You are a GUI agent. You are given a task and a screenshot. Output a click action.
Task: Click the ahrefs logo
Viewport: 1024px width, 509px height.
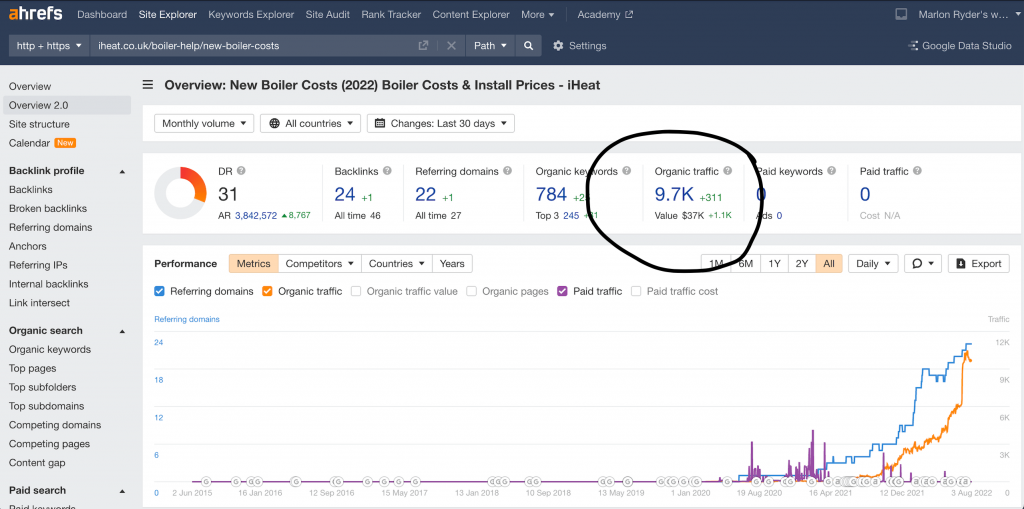[x=36, y=14]
